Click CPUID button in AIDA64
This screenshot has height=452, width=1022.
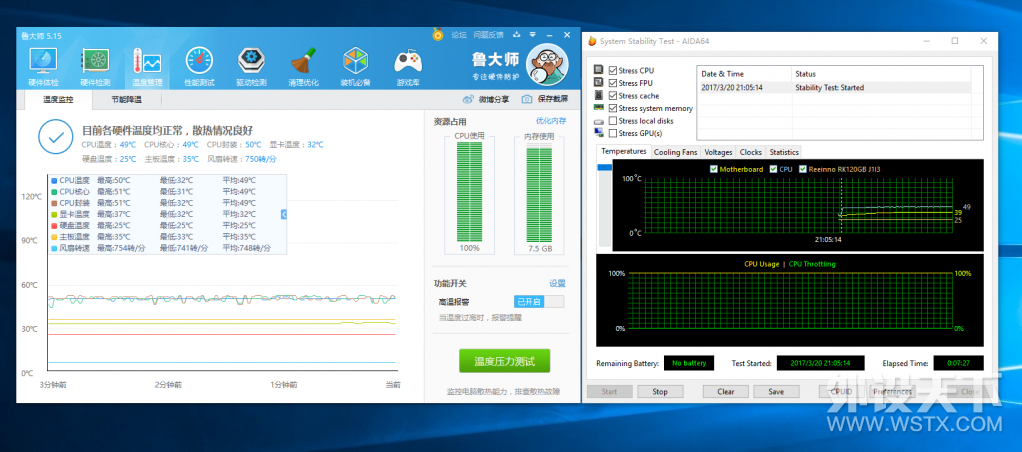[841, 392]
